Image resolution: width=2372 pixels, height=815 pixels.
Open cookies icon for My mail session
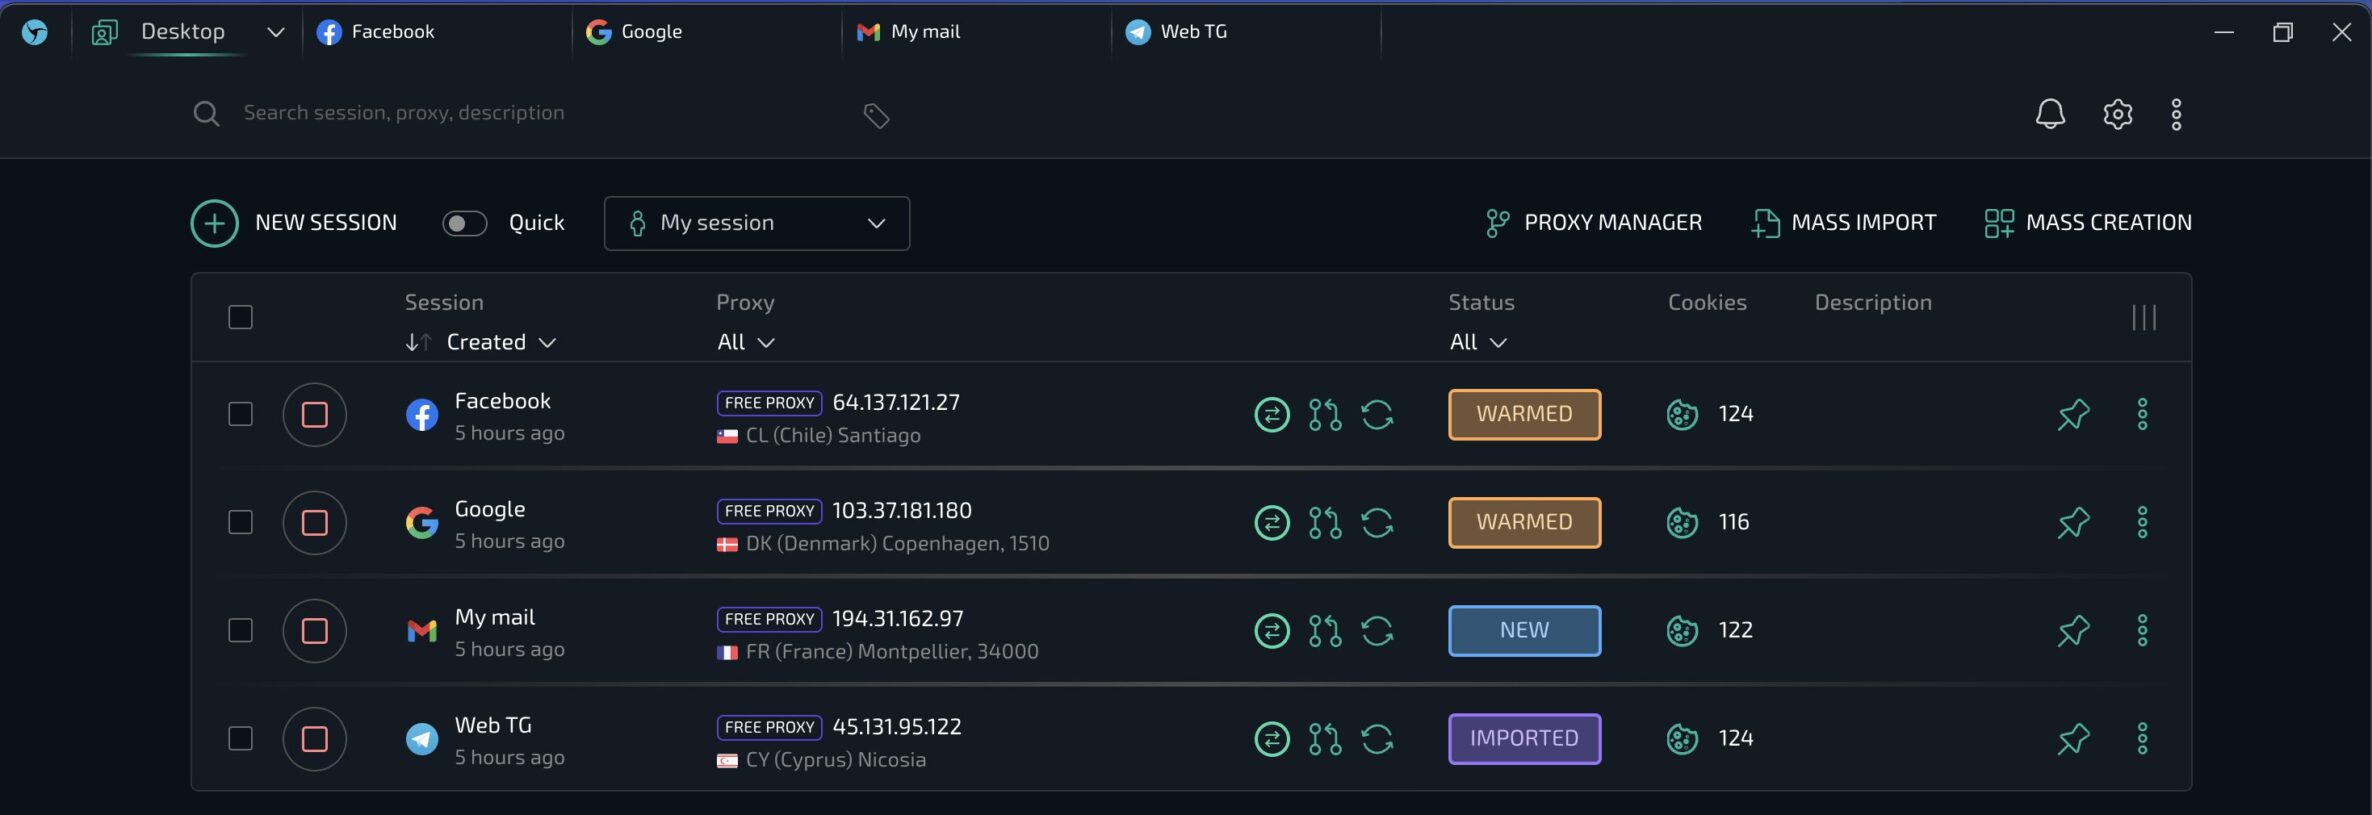coord(1682,630)
